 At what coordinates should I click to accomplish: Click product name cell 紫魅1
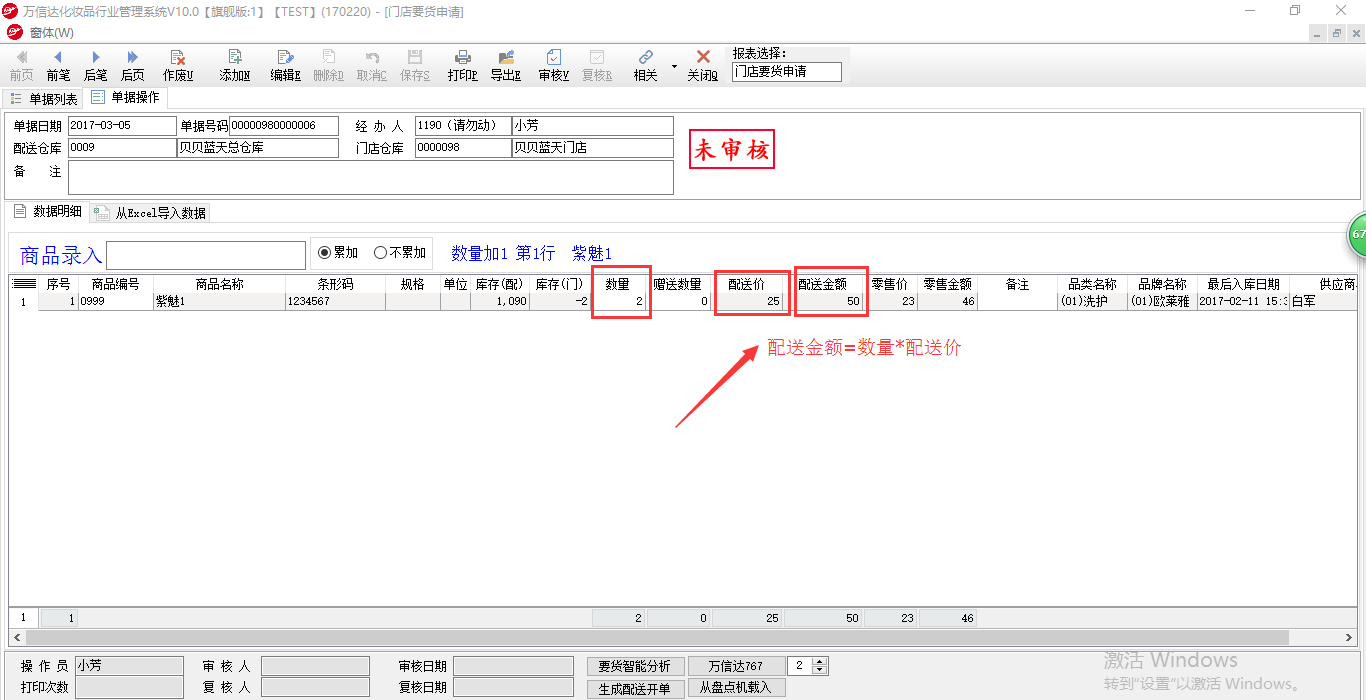tap(219, 301)
